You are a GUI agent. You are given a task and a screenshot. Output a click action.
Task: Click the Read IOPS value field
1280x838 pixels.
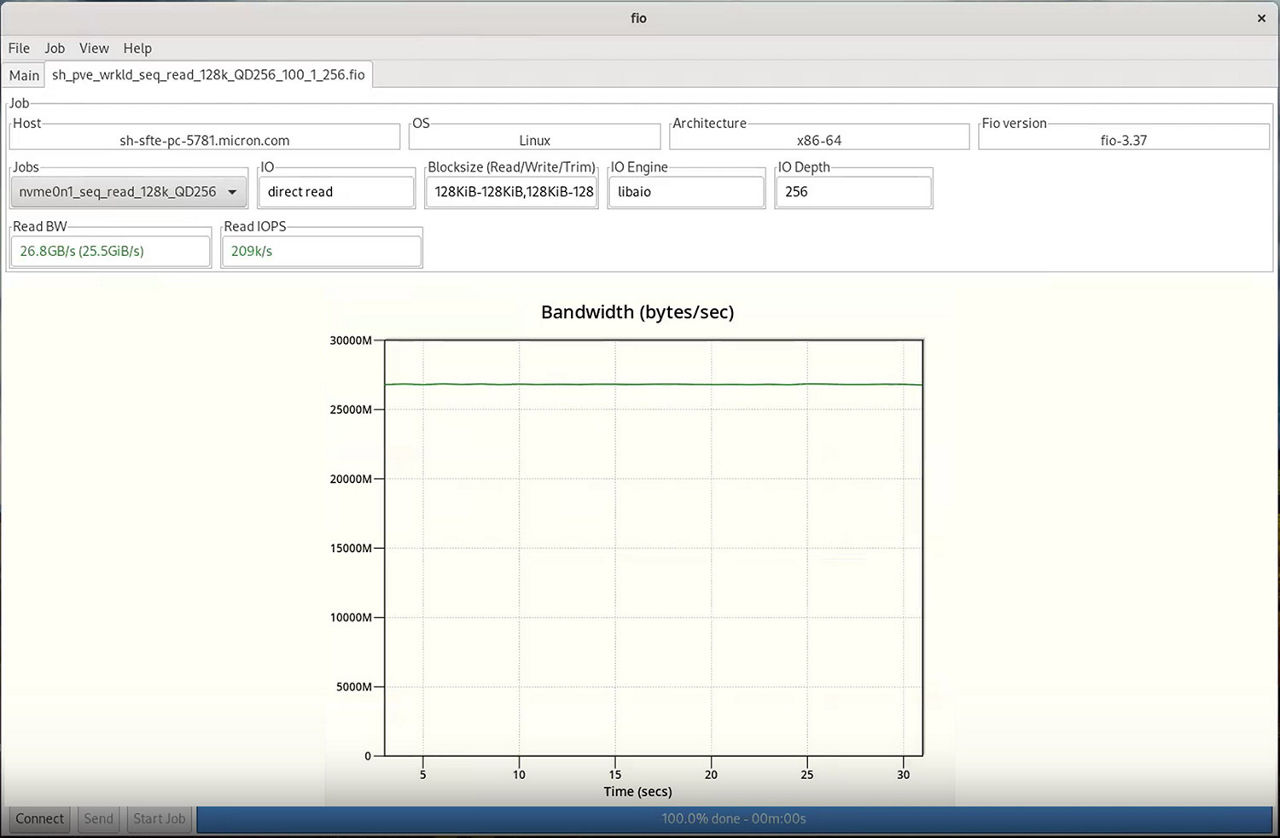(x=320, y=251)
